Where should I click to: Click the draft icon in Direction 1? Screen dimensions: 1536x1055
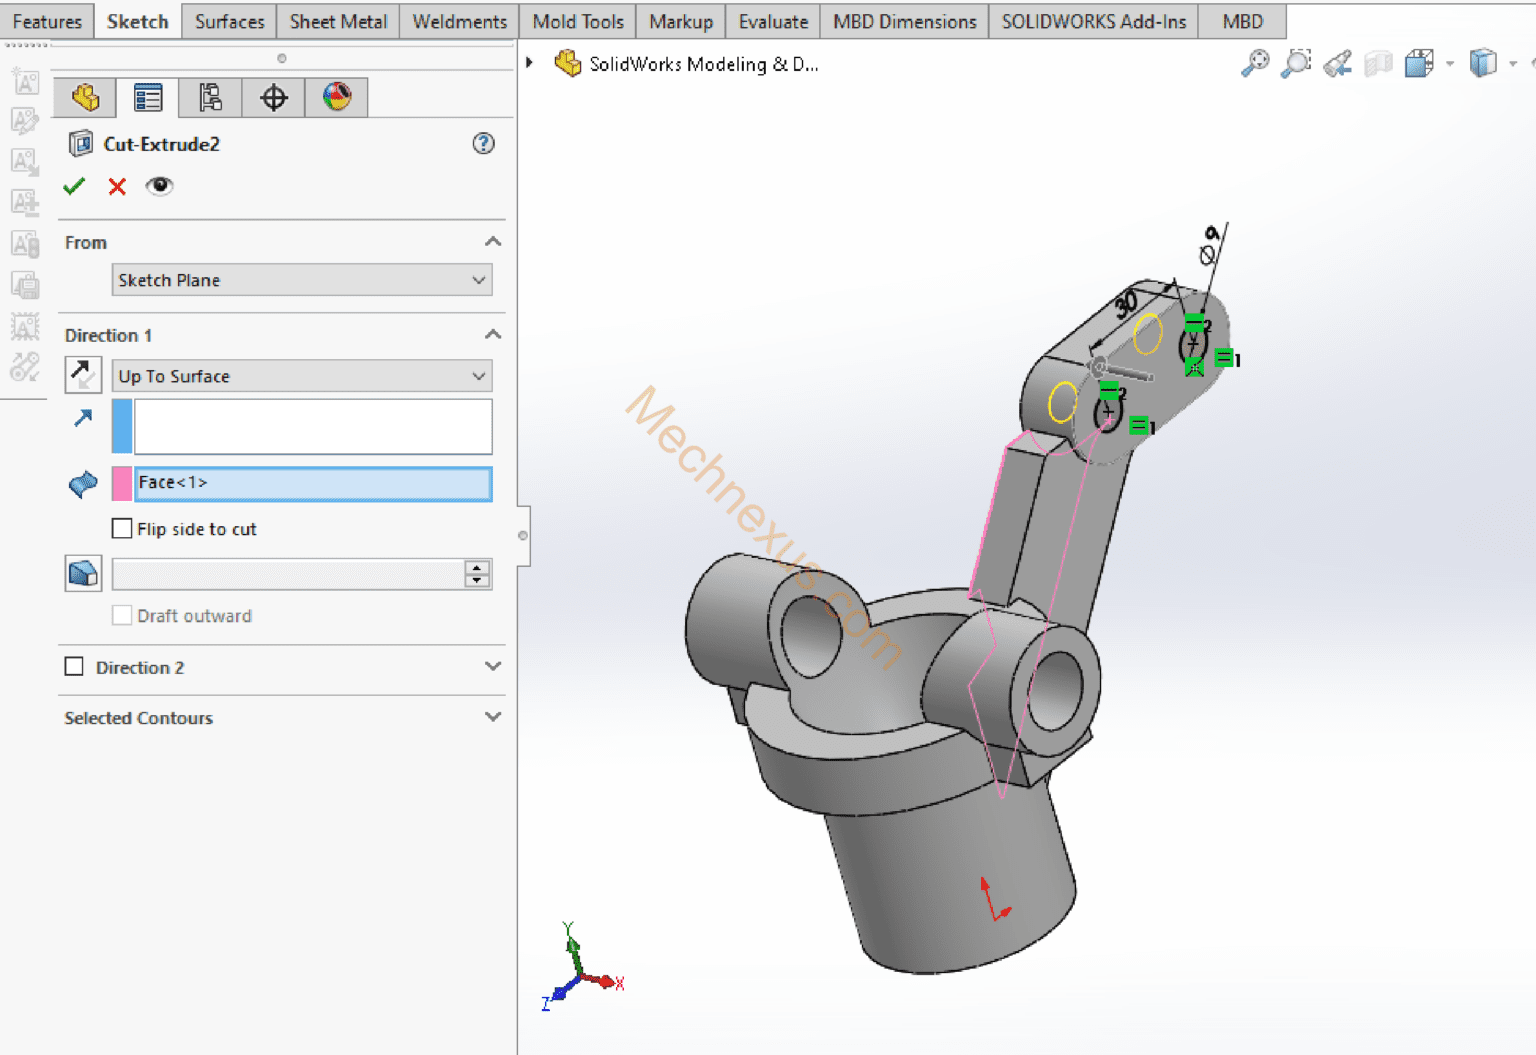pyautogui.click(x=83, y=573)
